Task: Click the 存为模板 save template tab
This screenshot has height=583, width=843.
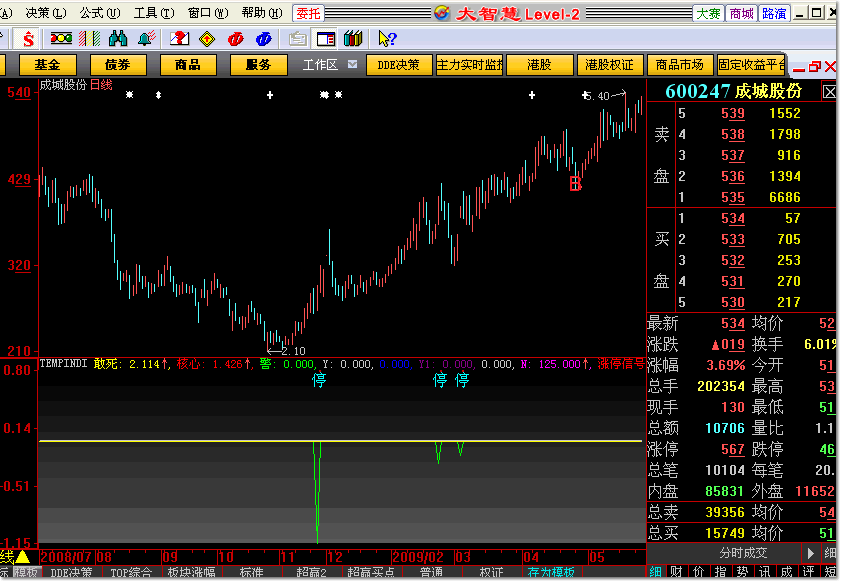Action: 551,572
